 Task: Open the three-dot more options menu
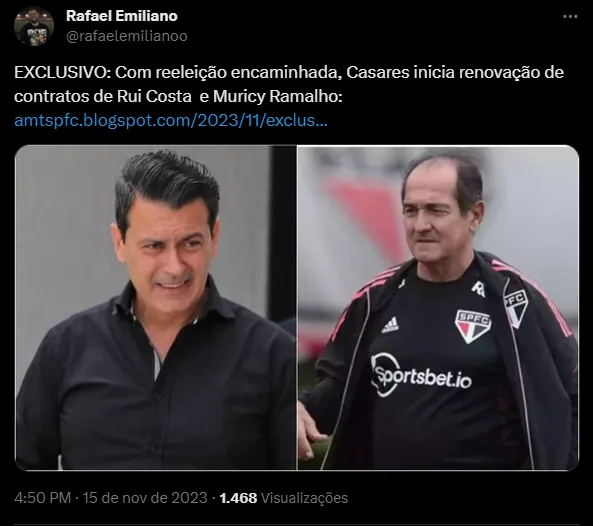(570, 17)
